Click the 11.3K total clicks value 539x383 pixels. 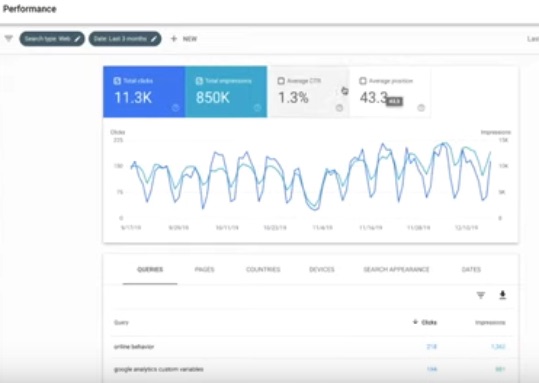coord(133,98)
